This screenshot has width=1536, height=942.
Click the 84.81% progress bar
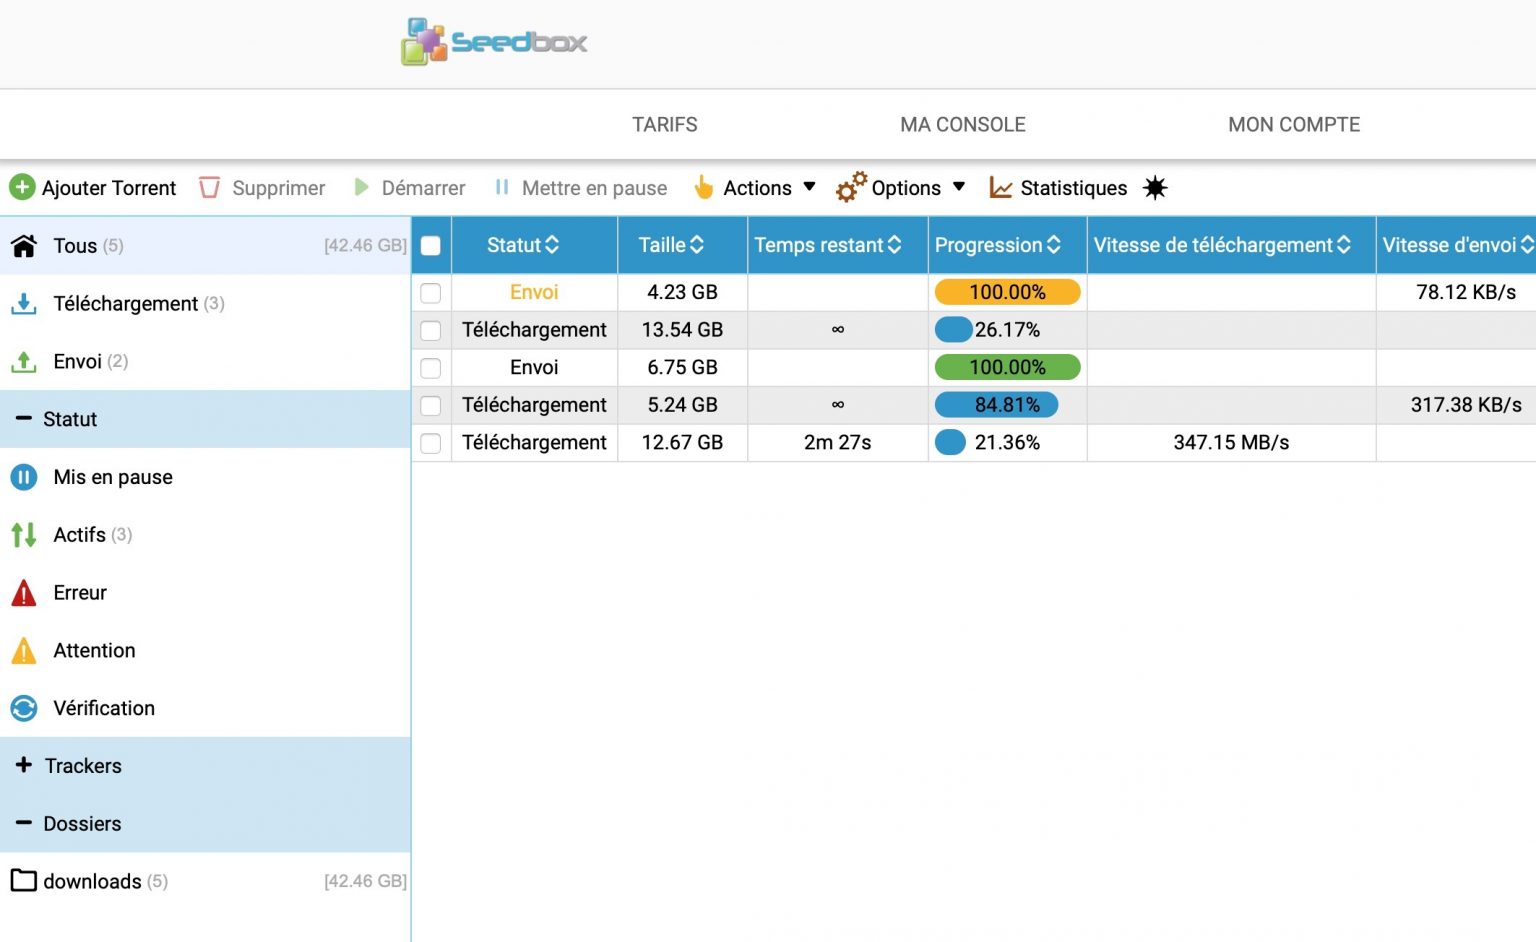[x=996, y=405]
